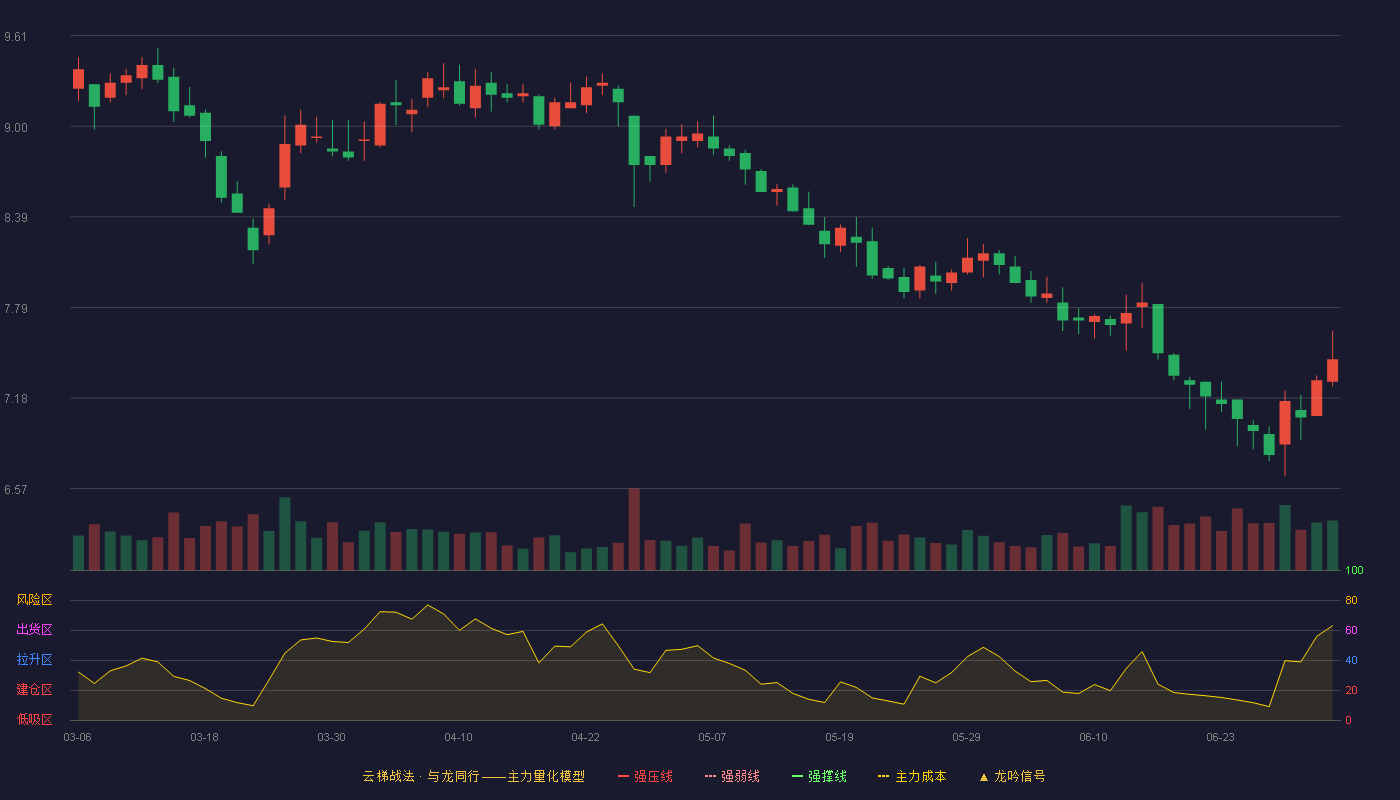Click the 9.61 price axis label

(16, 37)
